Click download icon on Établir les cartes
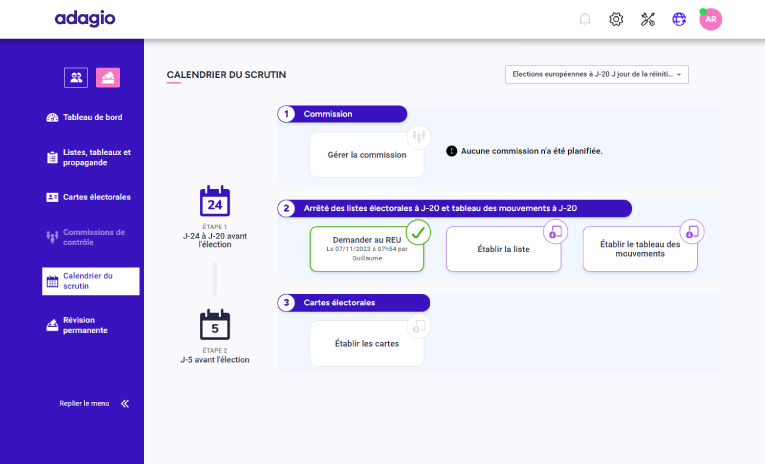765x464 pixels. (419, 326)
